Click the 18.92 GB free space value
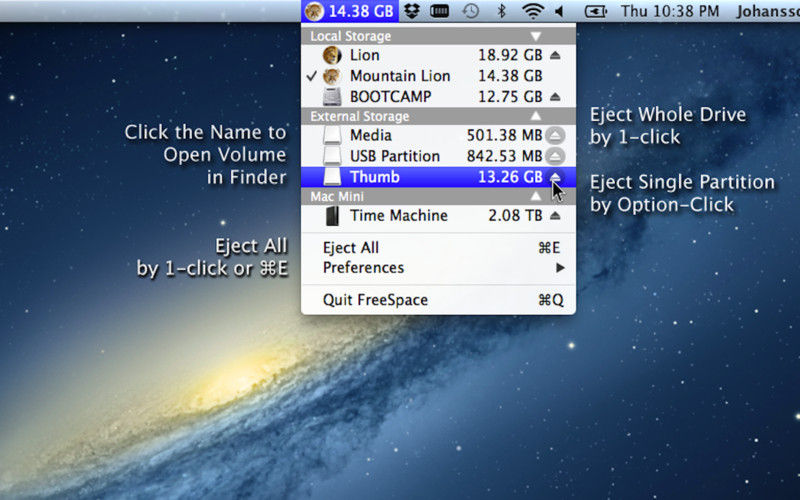This screenshot has width=800, height=500. coord(510,55)
